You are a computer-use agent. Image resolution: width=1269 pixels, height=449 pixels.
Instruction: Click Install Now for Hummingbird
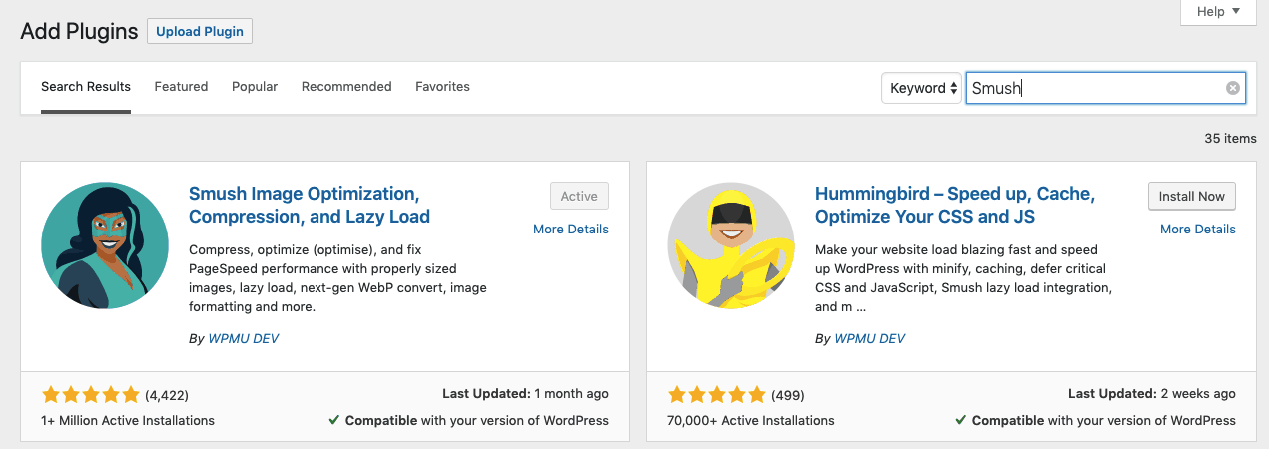point(1192,196)
